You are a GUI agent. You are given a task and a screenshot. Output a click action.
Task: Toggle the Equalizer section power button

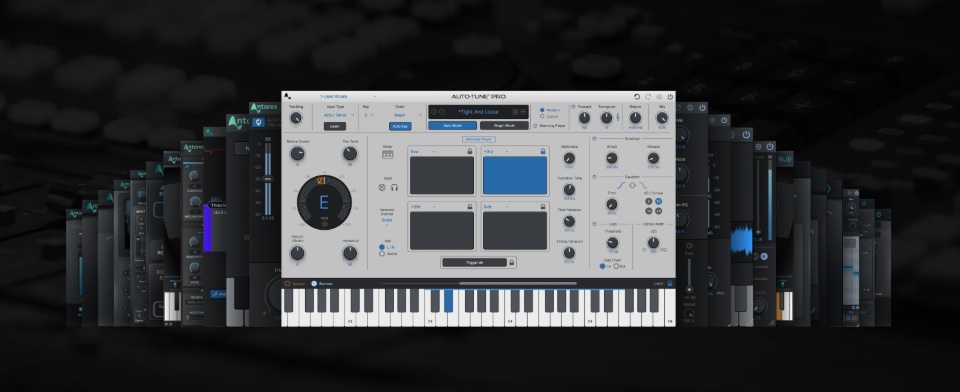[x=594, y=176]
